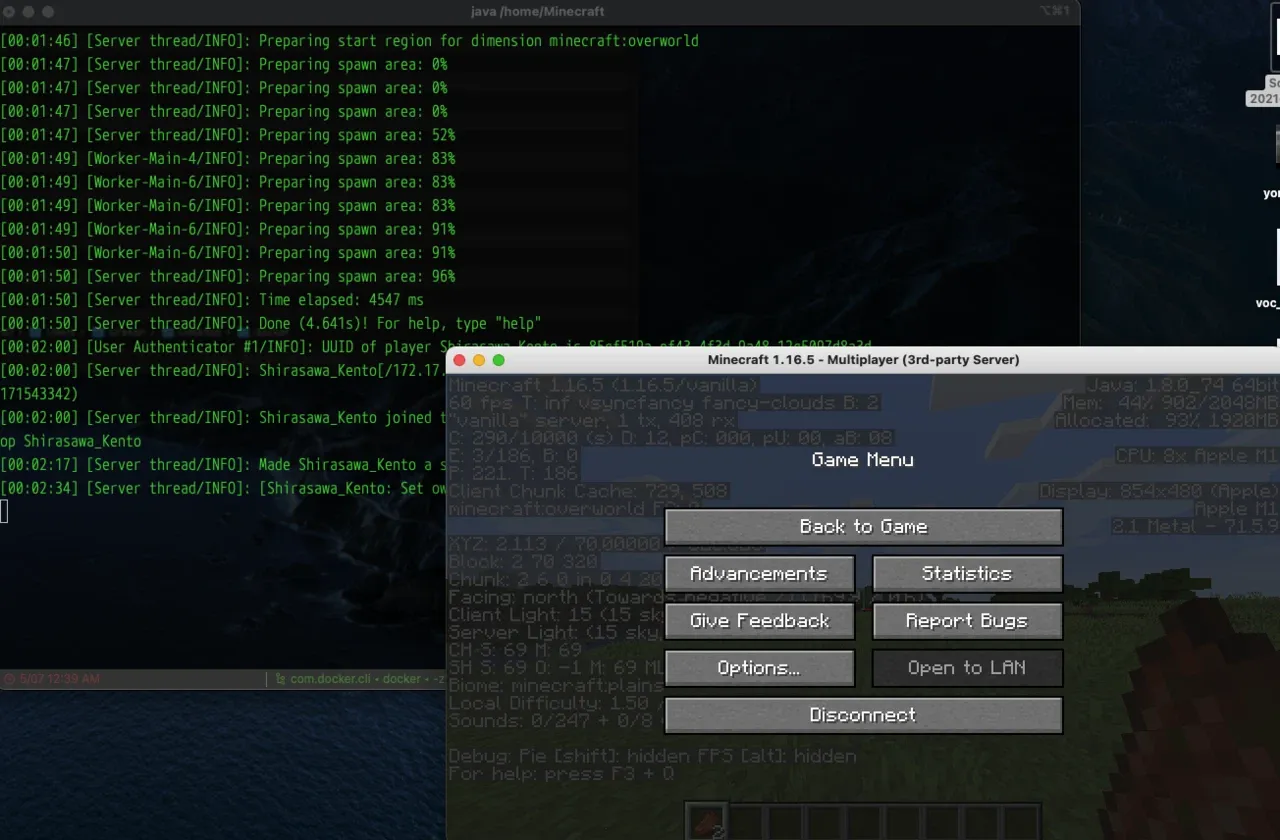Close the Minecraft window with red button
1280x840 pixels.
[460, 360]
